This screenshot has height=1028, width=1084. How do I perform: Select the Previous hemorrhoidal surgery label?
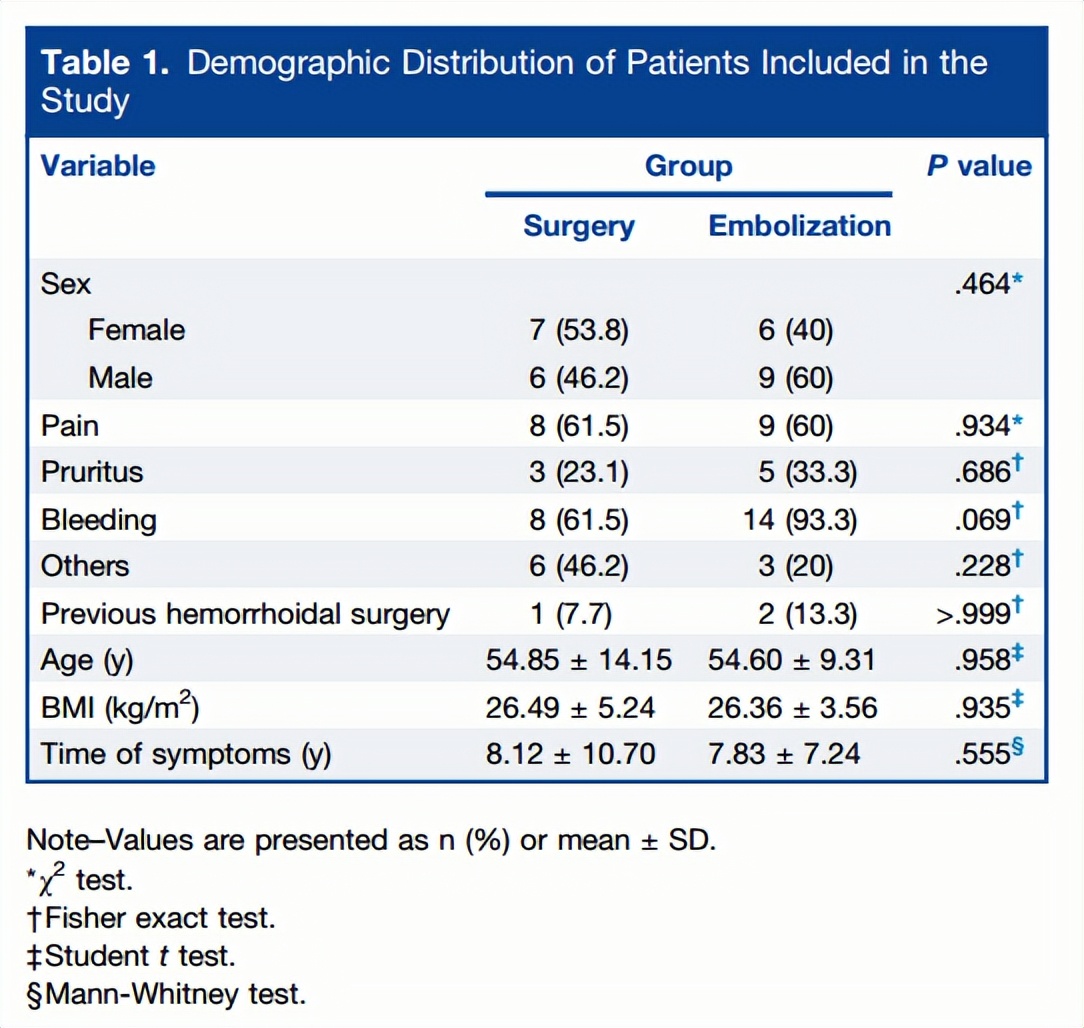tap(245, 614)
